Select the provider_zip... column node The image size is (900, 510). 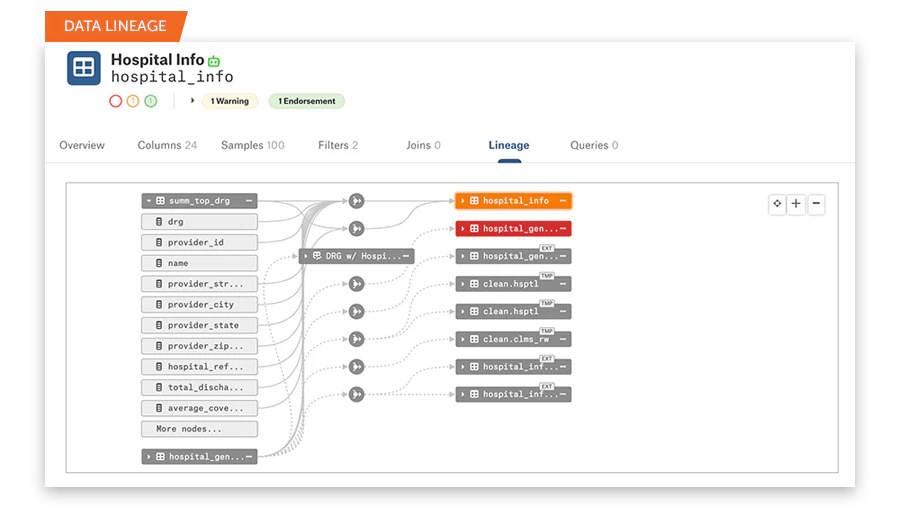199,346
